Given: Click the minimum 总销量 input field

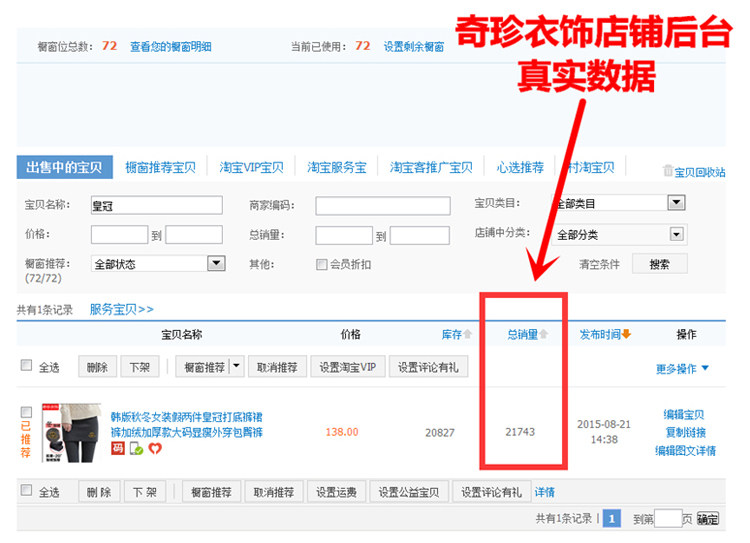Looking at the screenshot, I should pos(344,235).
